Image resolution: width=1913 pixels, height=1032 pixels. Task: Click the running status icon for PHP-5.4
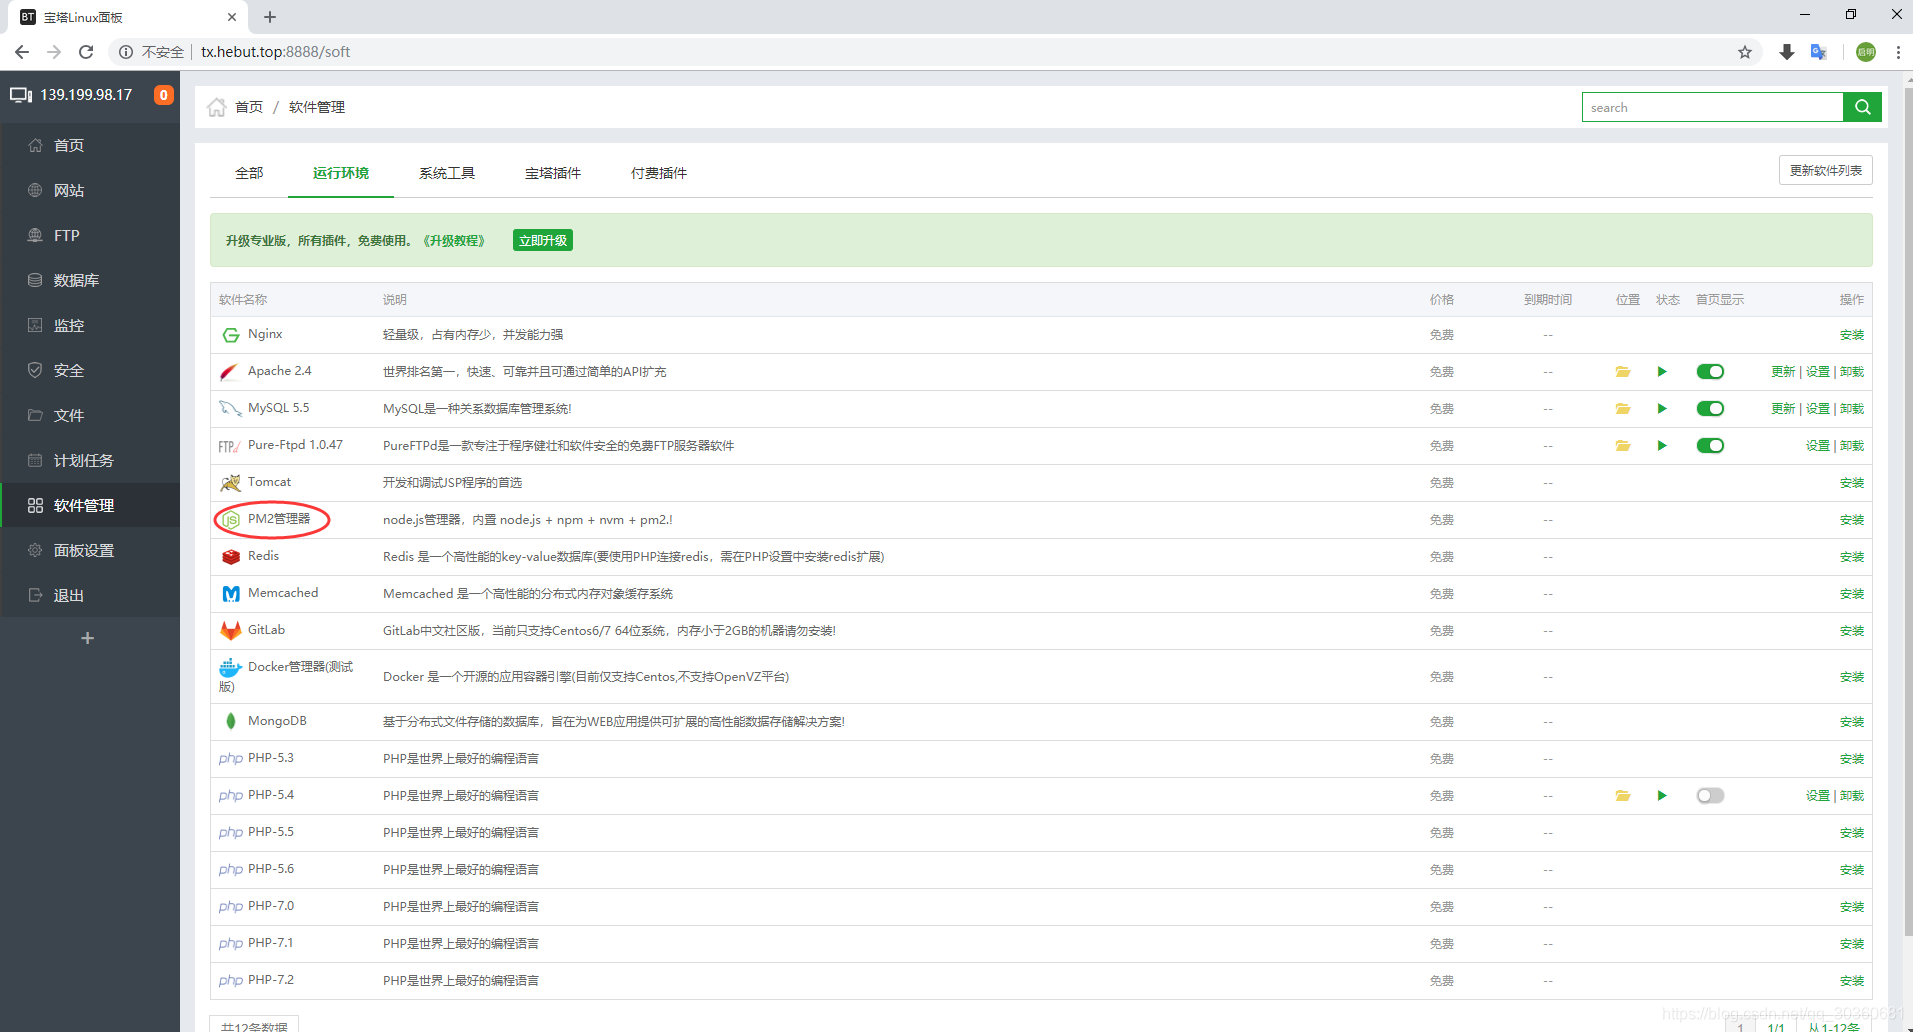tap(1662, 796)
